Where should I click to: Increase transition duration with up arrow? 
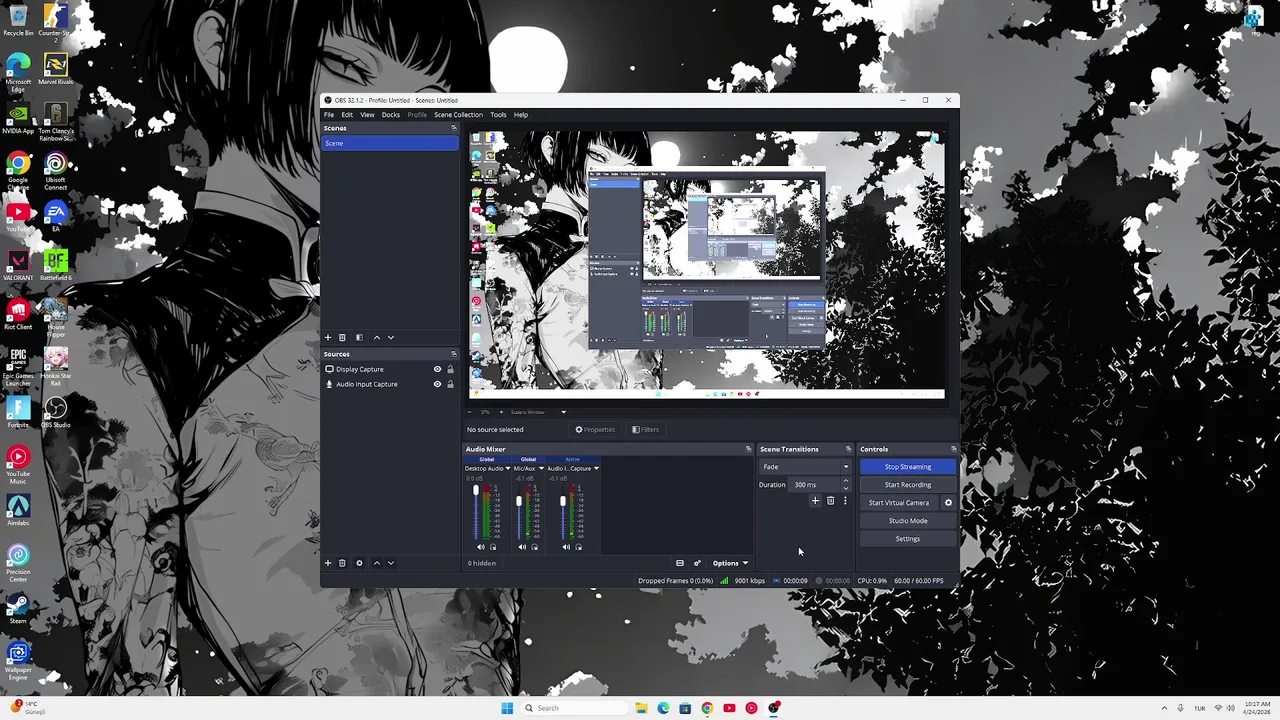(845, 481)
